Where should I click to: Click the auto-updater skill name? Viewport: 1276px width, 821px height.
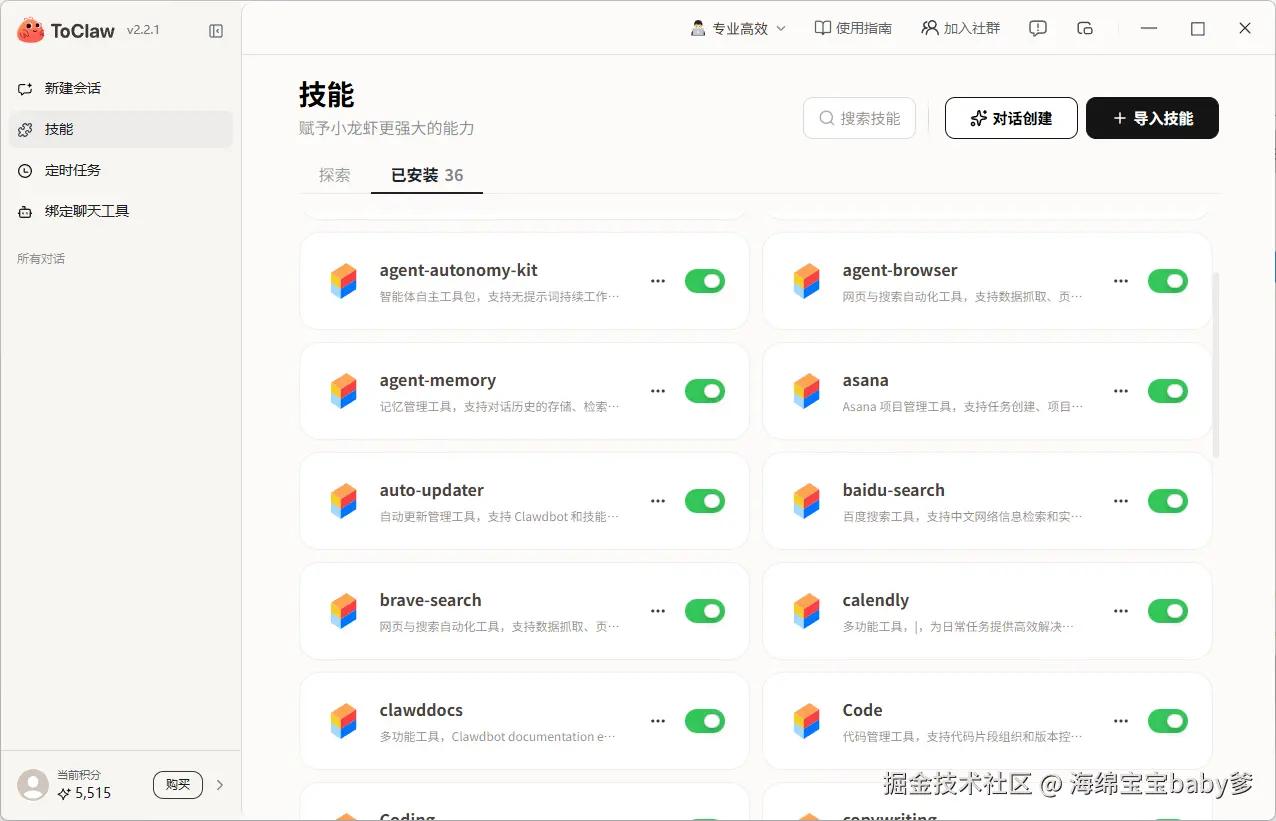click(432, 491)
